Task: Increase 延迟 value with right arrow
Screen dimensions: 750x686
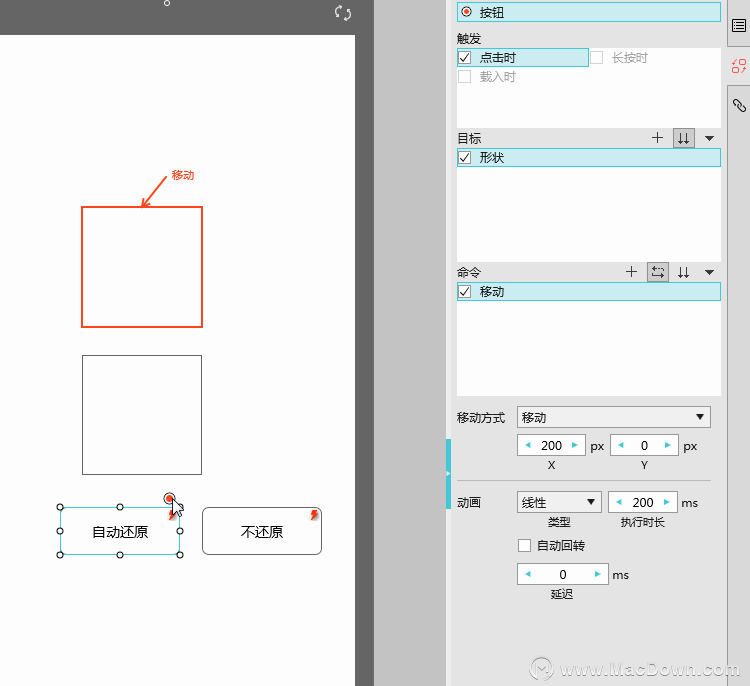Action: coord(597,574)
